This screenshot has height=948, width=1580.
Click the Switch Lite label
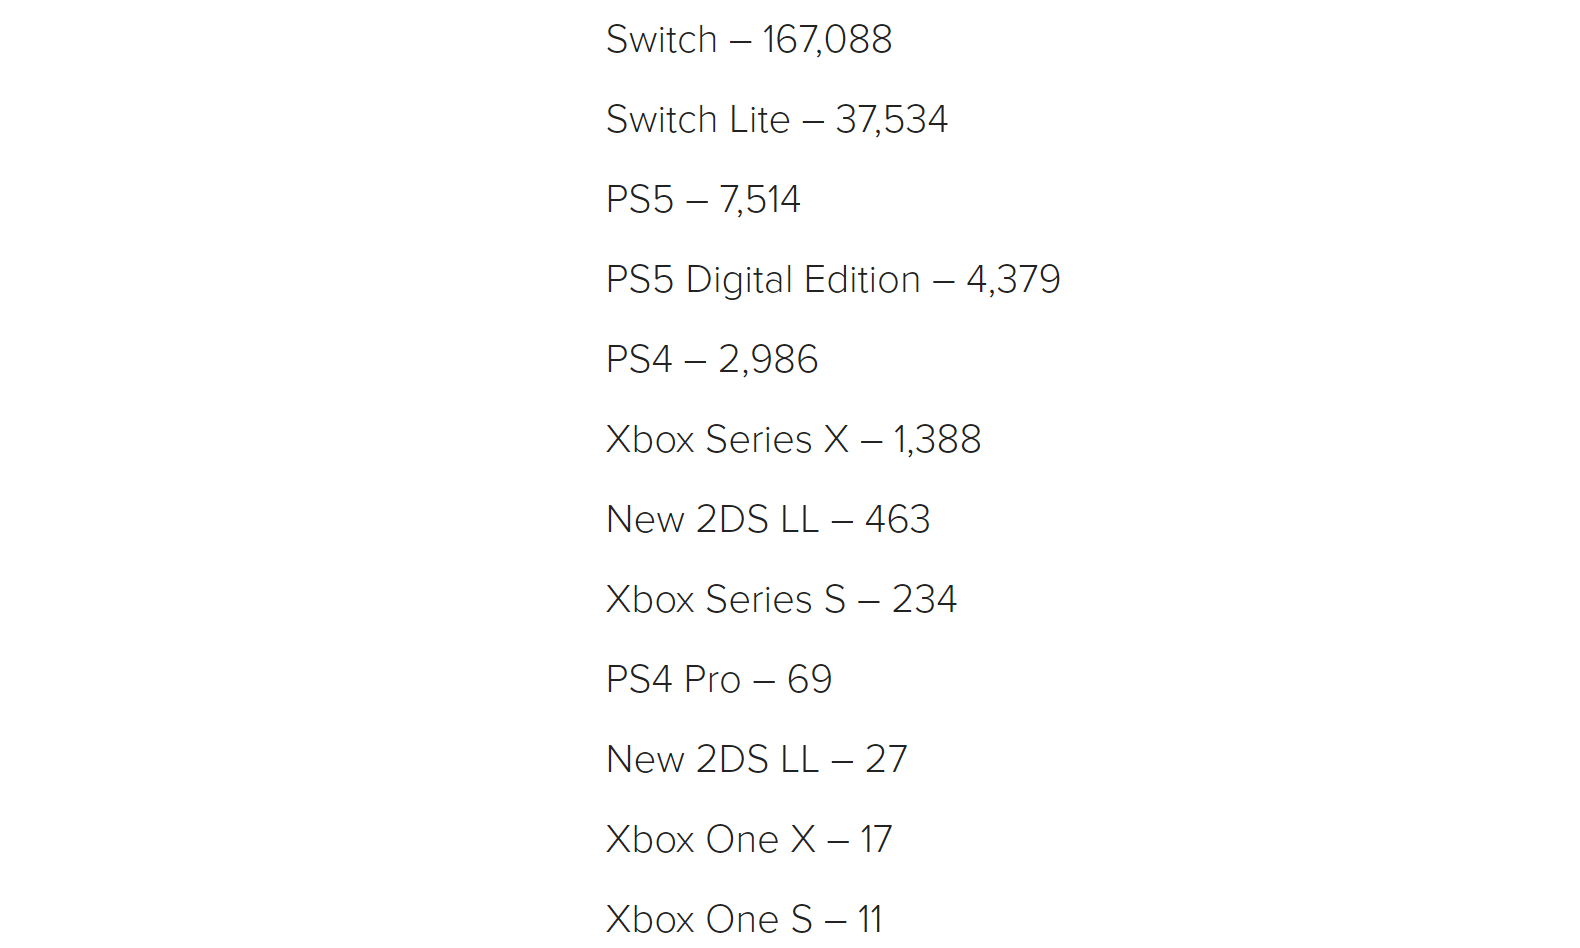coord(698,120)
